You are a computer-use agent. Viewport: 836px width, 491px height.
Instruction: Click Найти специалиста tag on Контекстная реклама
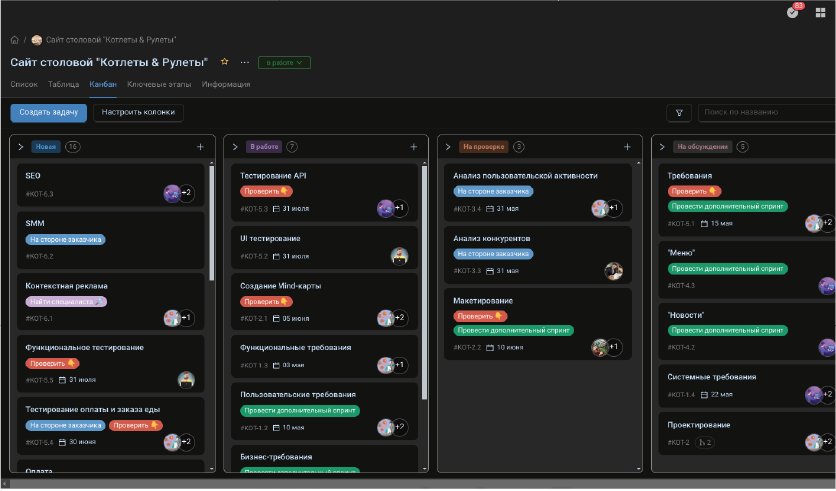point(66,302)
